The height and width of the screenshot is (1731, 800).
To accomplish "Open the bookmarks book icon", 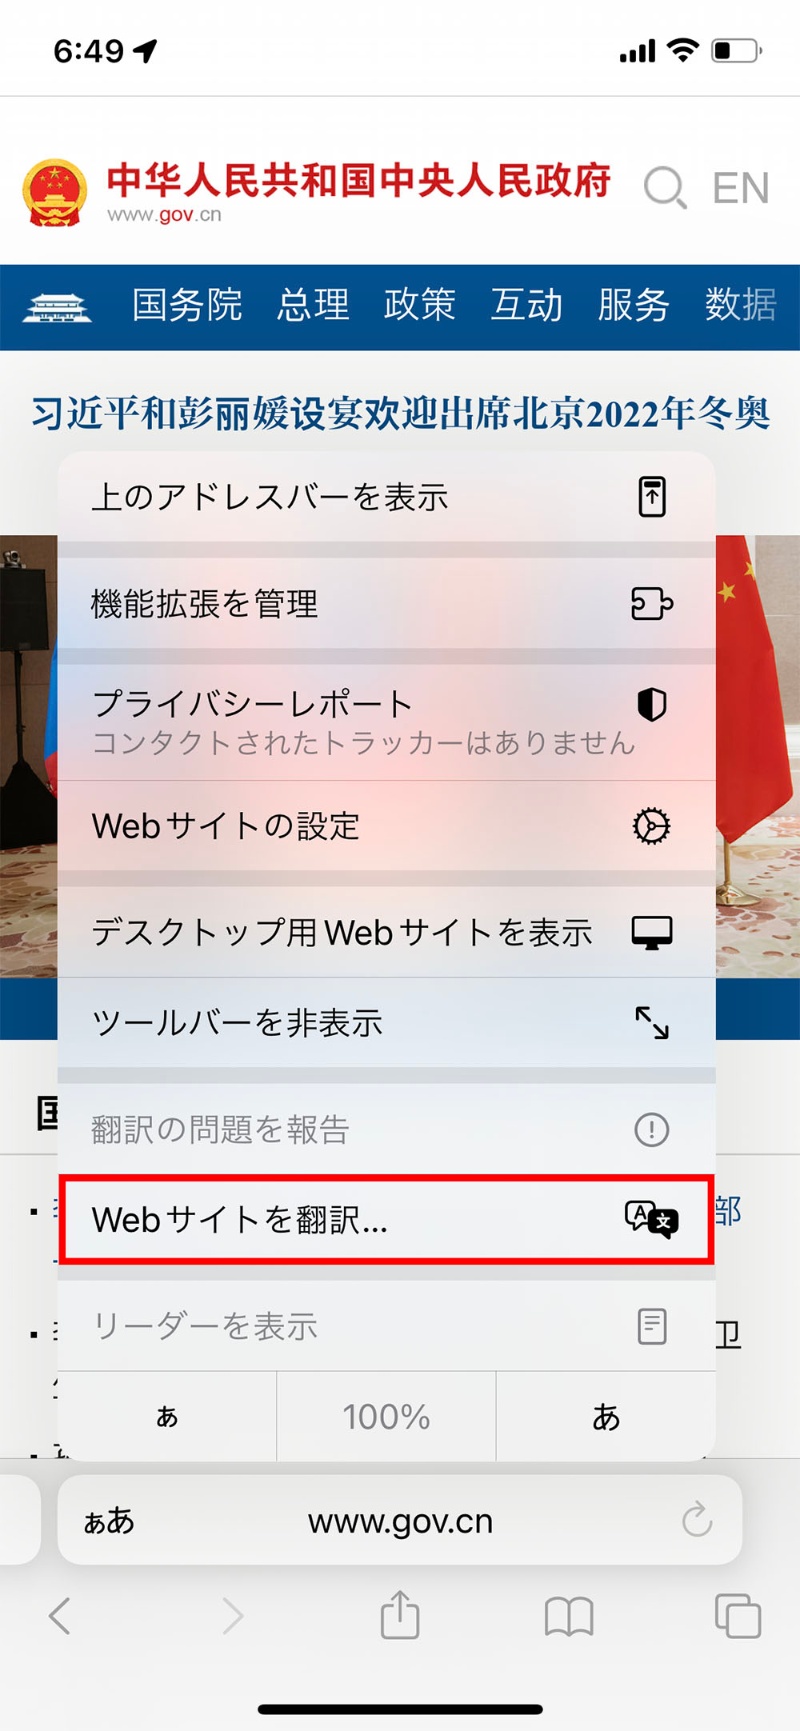I will point(569,1616).
